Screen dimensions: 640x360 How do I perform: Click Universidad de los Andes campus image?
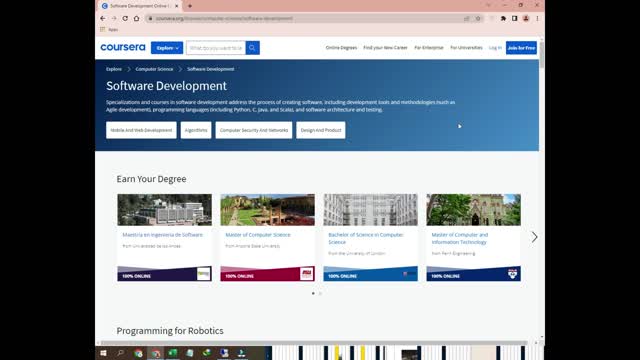coord(164,210)
